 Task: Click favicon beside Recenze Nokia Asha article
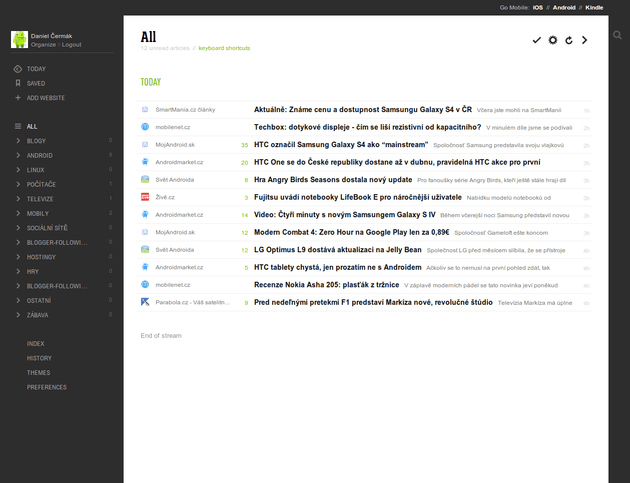point(145,284)
